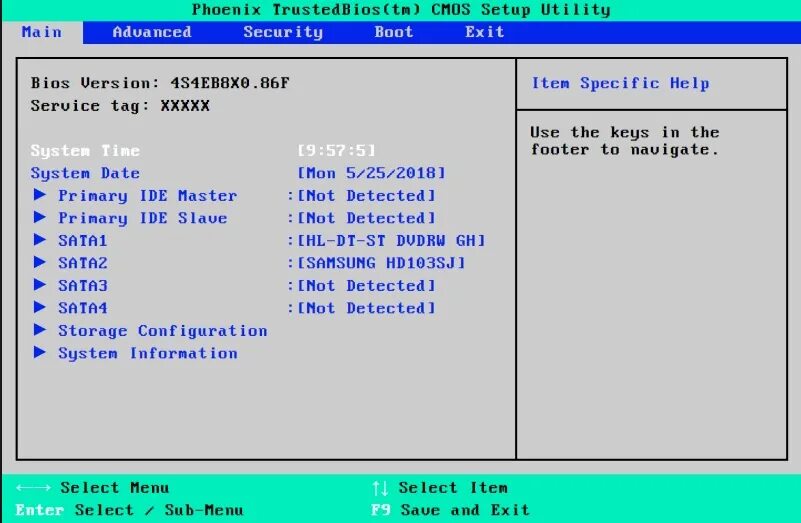
Task: Click the F9 key footer label
Action: coord(381,510)
